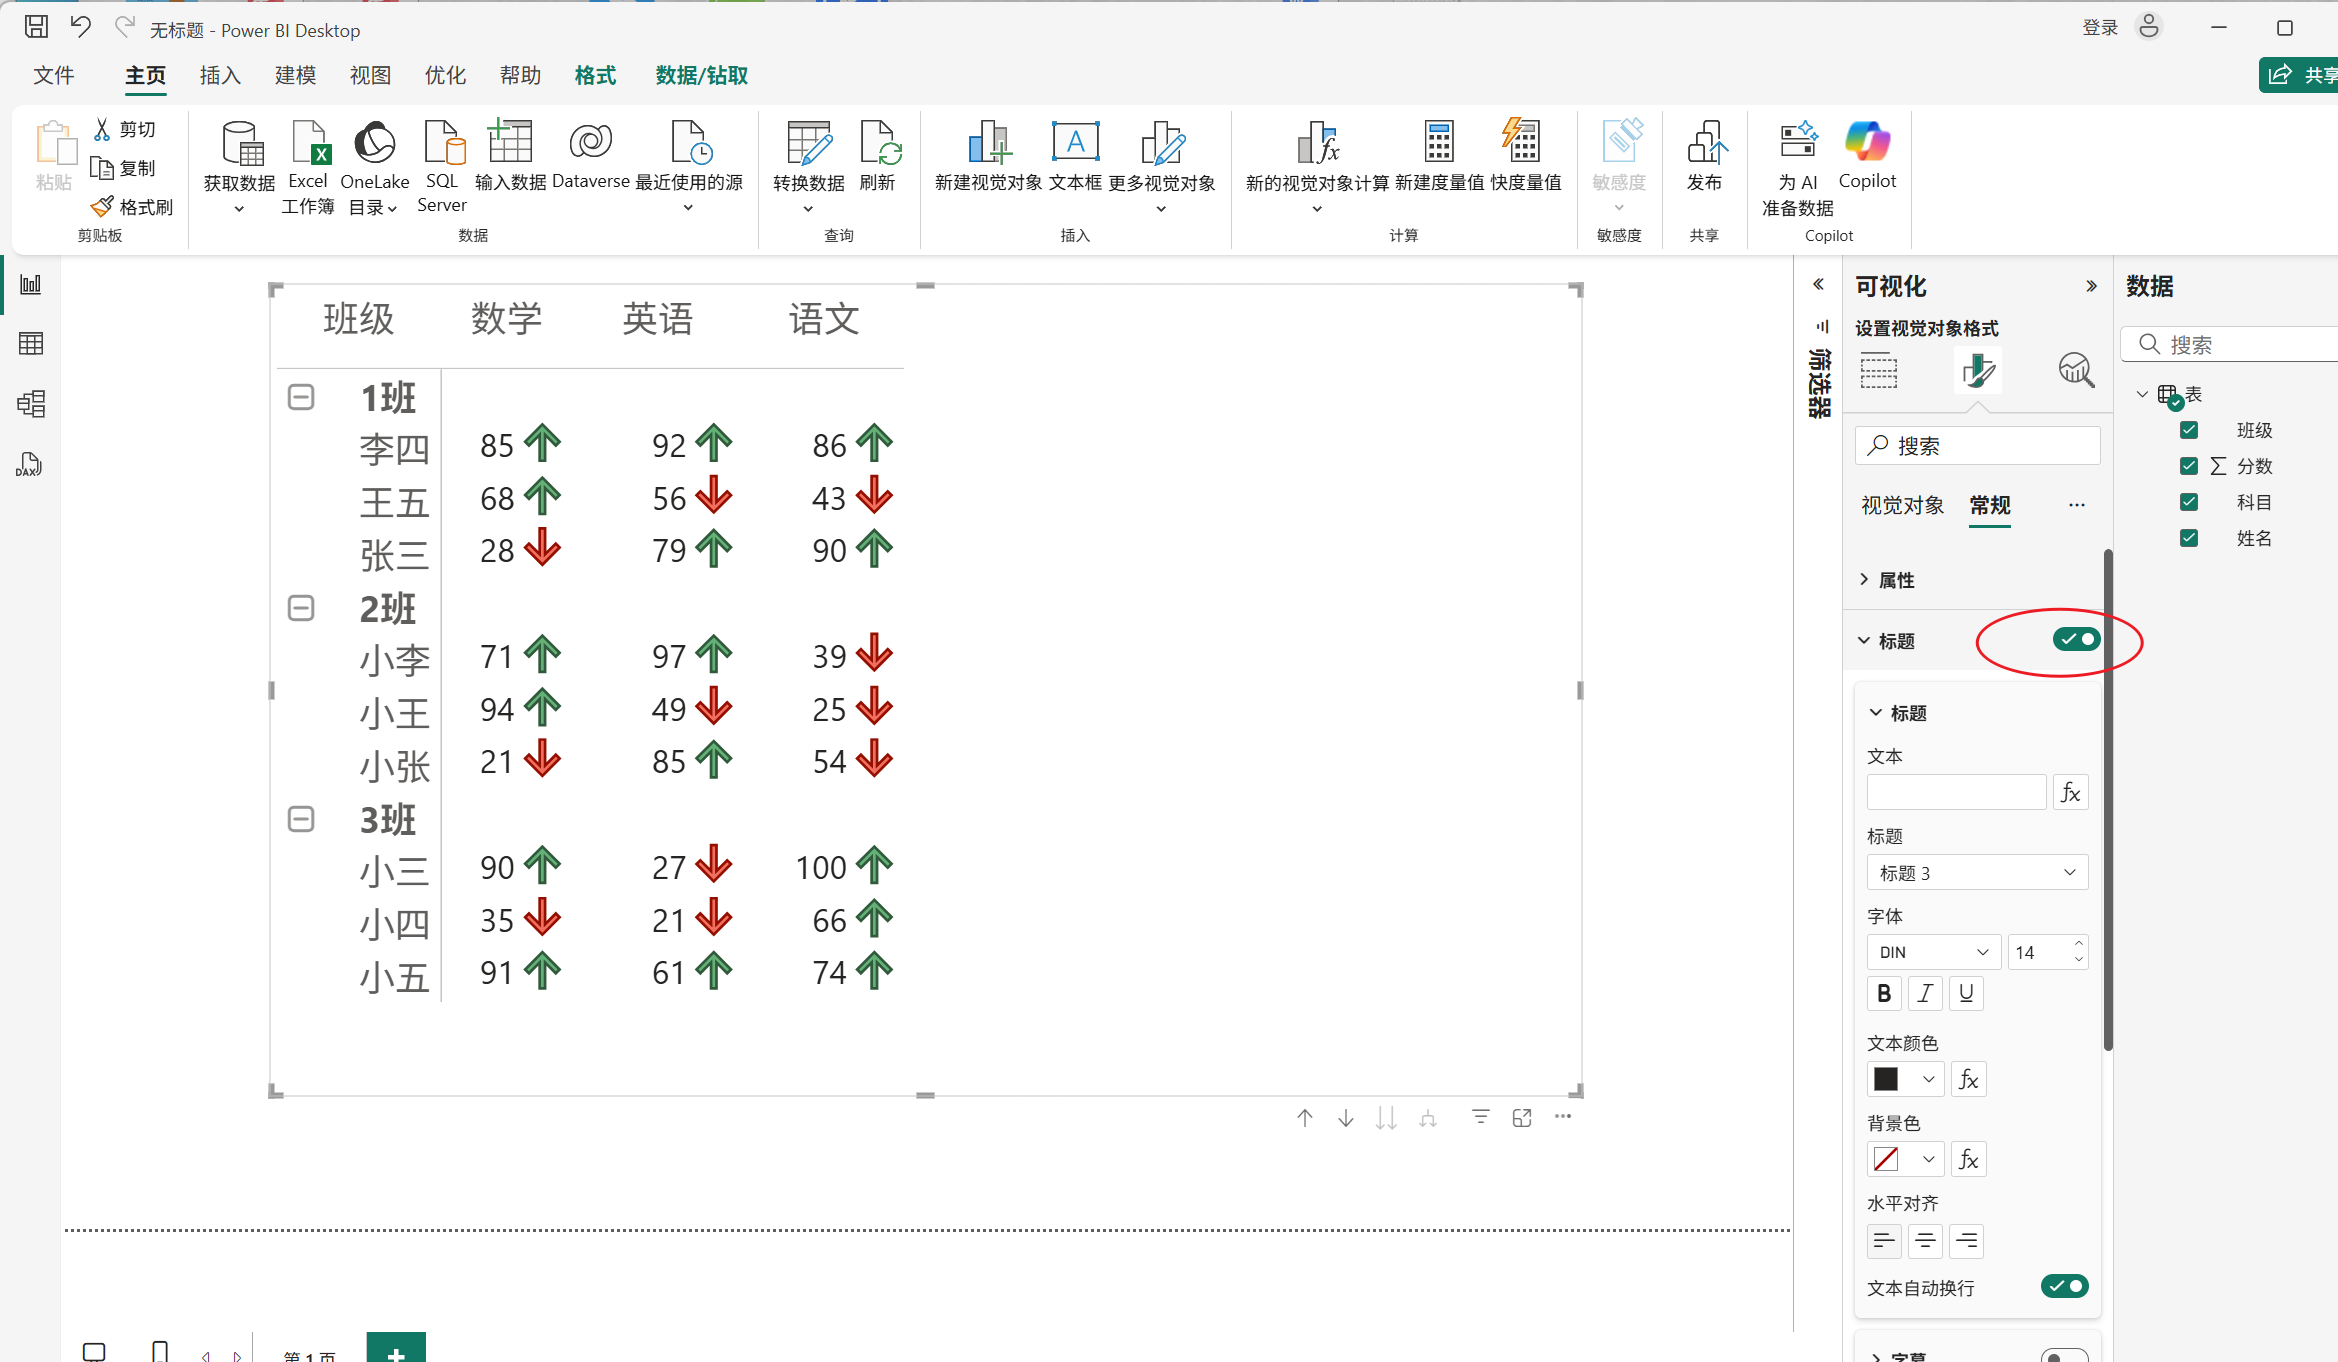This screenshot has width=2338, height=1362.
Task: Switch to the 视觉对象 format tab
Action: click(x=1902, y=506)
